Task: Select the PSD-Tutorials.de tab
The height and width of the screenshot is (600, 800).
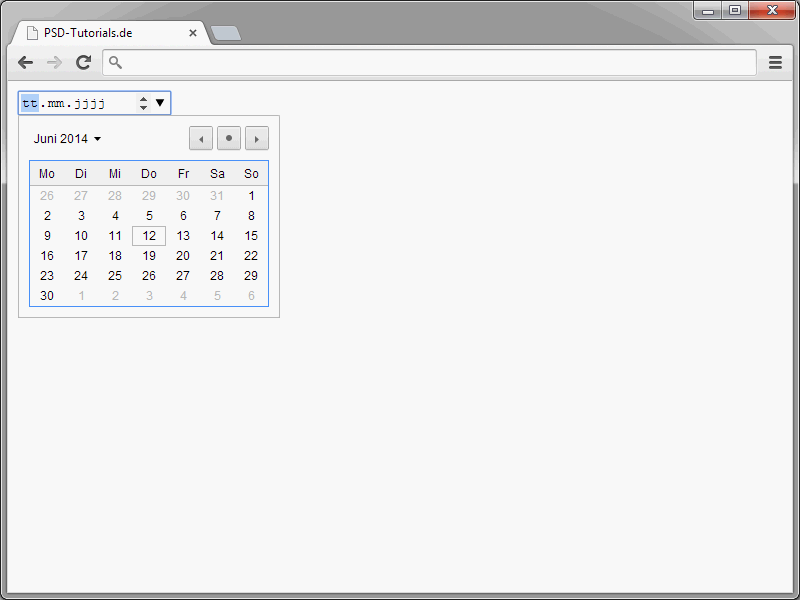Action: point(110,33)
